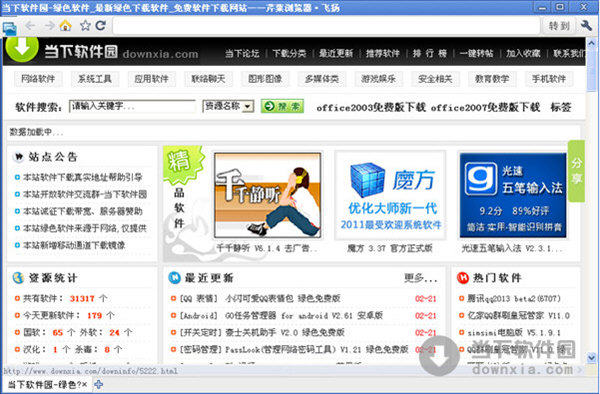Select the 手机软件 category
The width and height of the screenshot is (600, 394).
point(549,79)
